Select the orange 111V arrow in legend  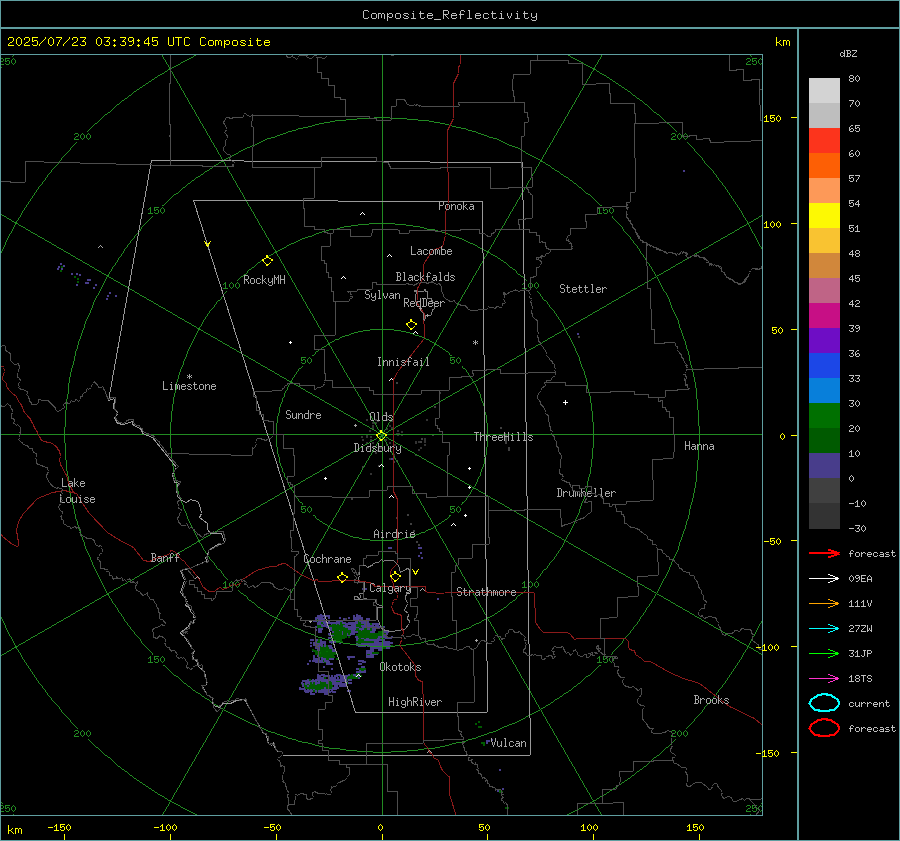pyautogui.click(x=824, y=603)
